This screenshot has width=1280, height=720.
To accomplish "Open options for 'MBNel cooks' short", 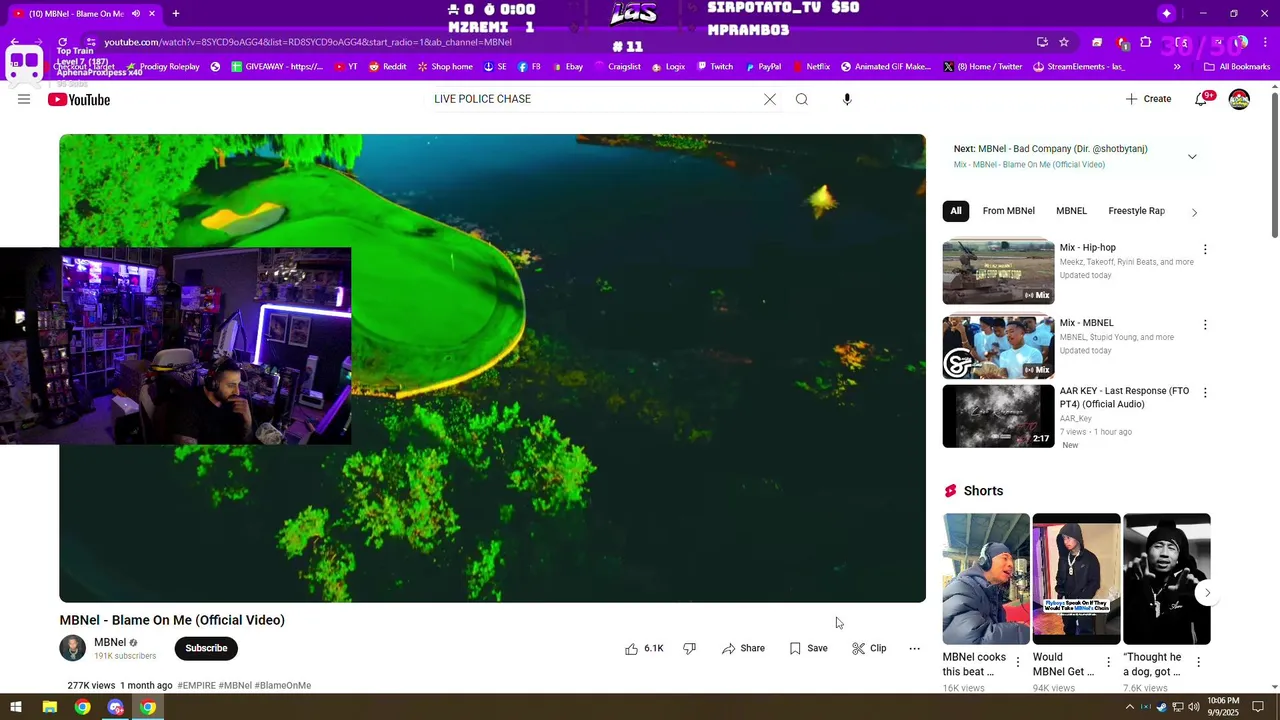I will [1018, 662].
